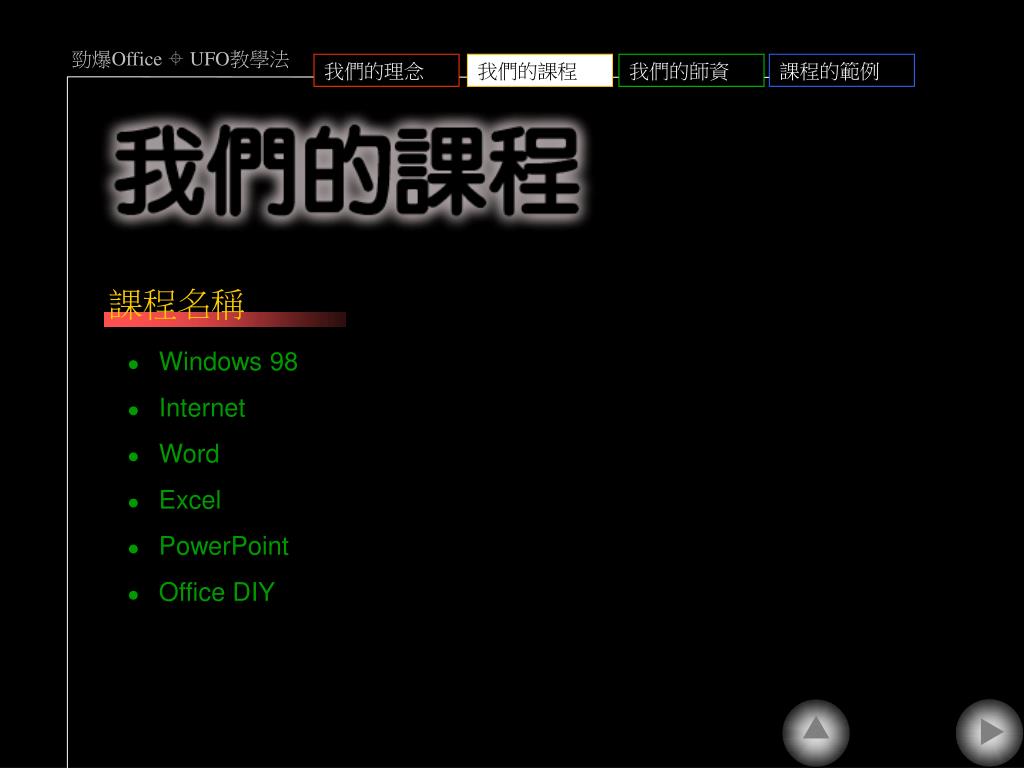The height and width of the screenshot is (768, 1024).
Task: Select the Windows 98 list item
Action: point(228,362)
